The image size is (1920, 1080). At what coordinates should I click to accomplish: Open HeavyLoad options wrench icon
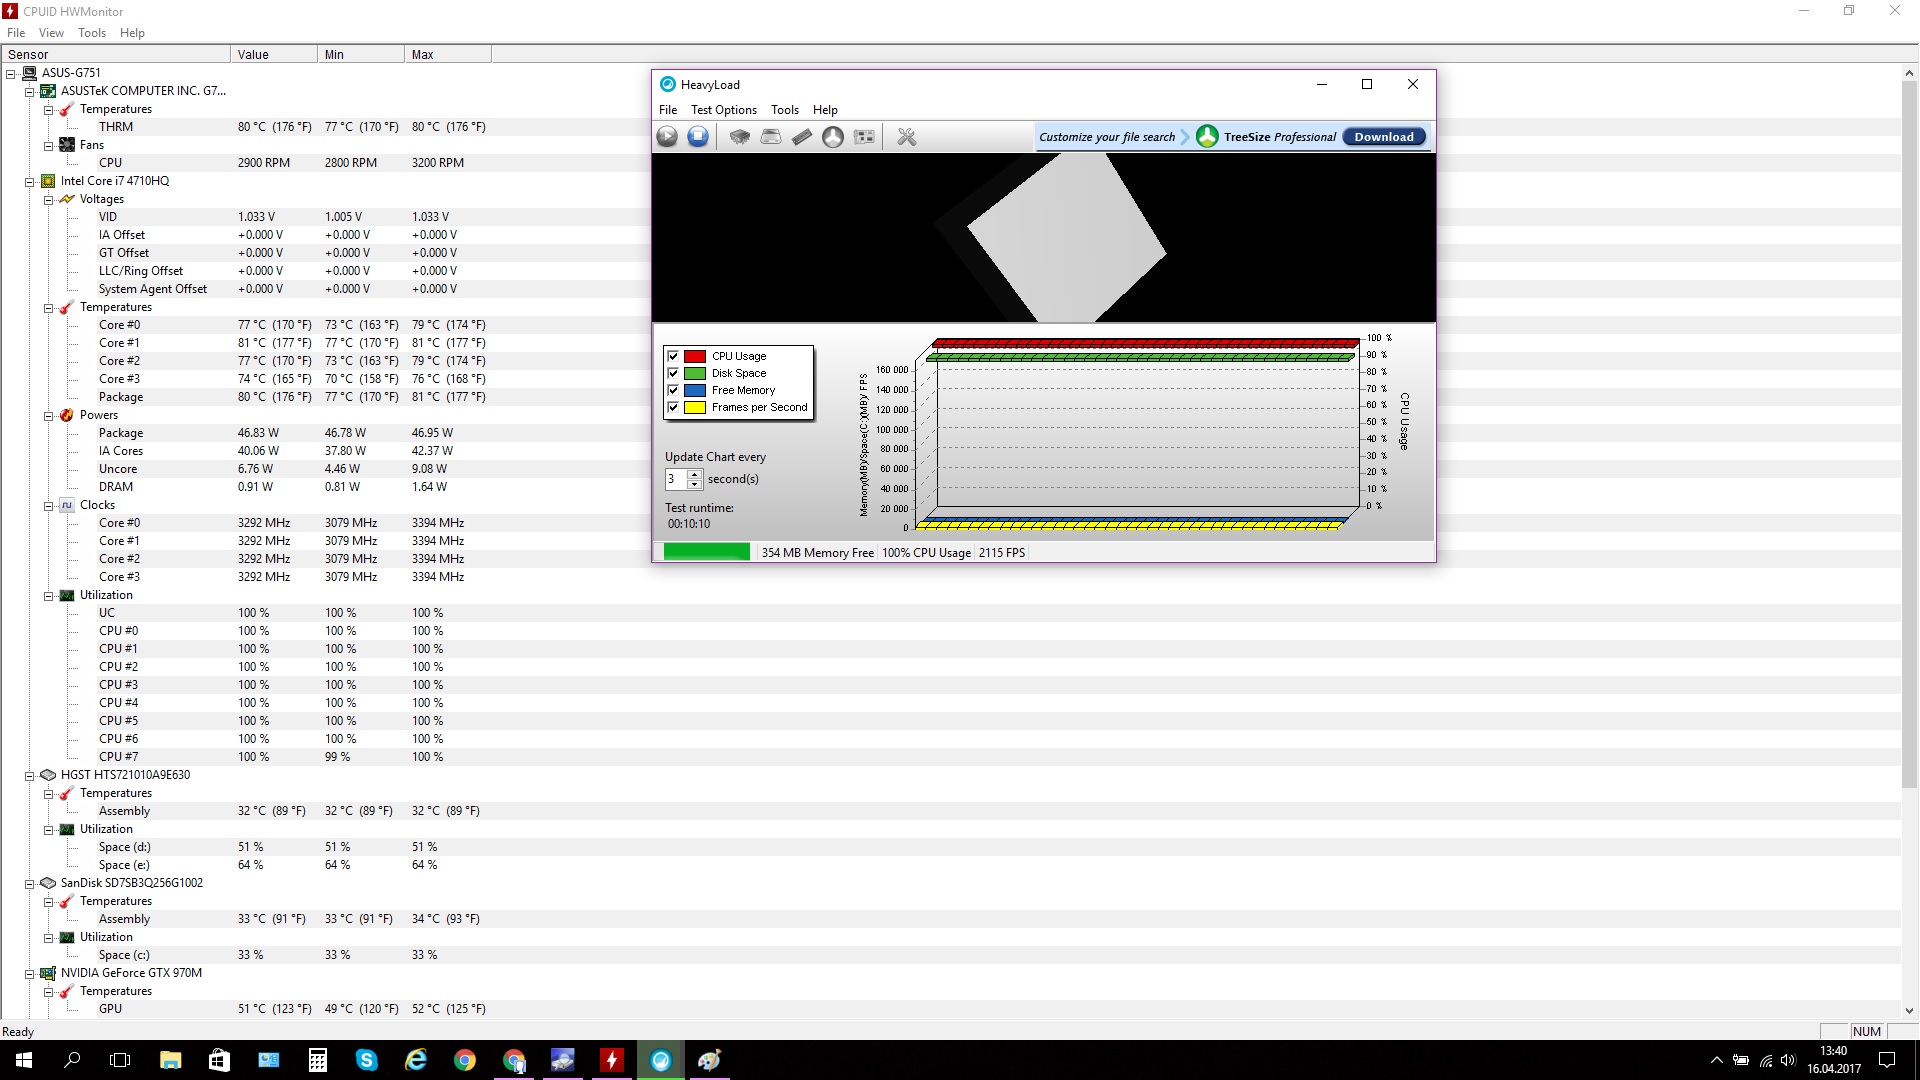click(x=907, y=137)
